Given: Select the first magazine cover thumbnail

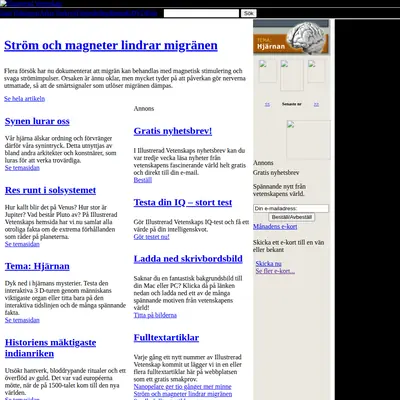Looking at the screenshot, I should point(268,71).
